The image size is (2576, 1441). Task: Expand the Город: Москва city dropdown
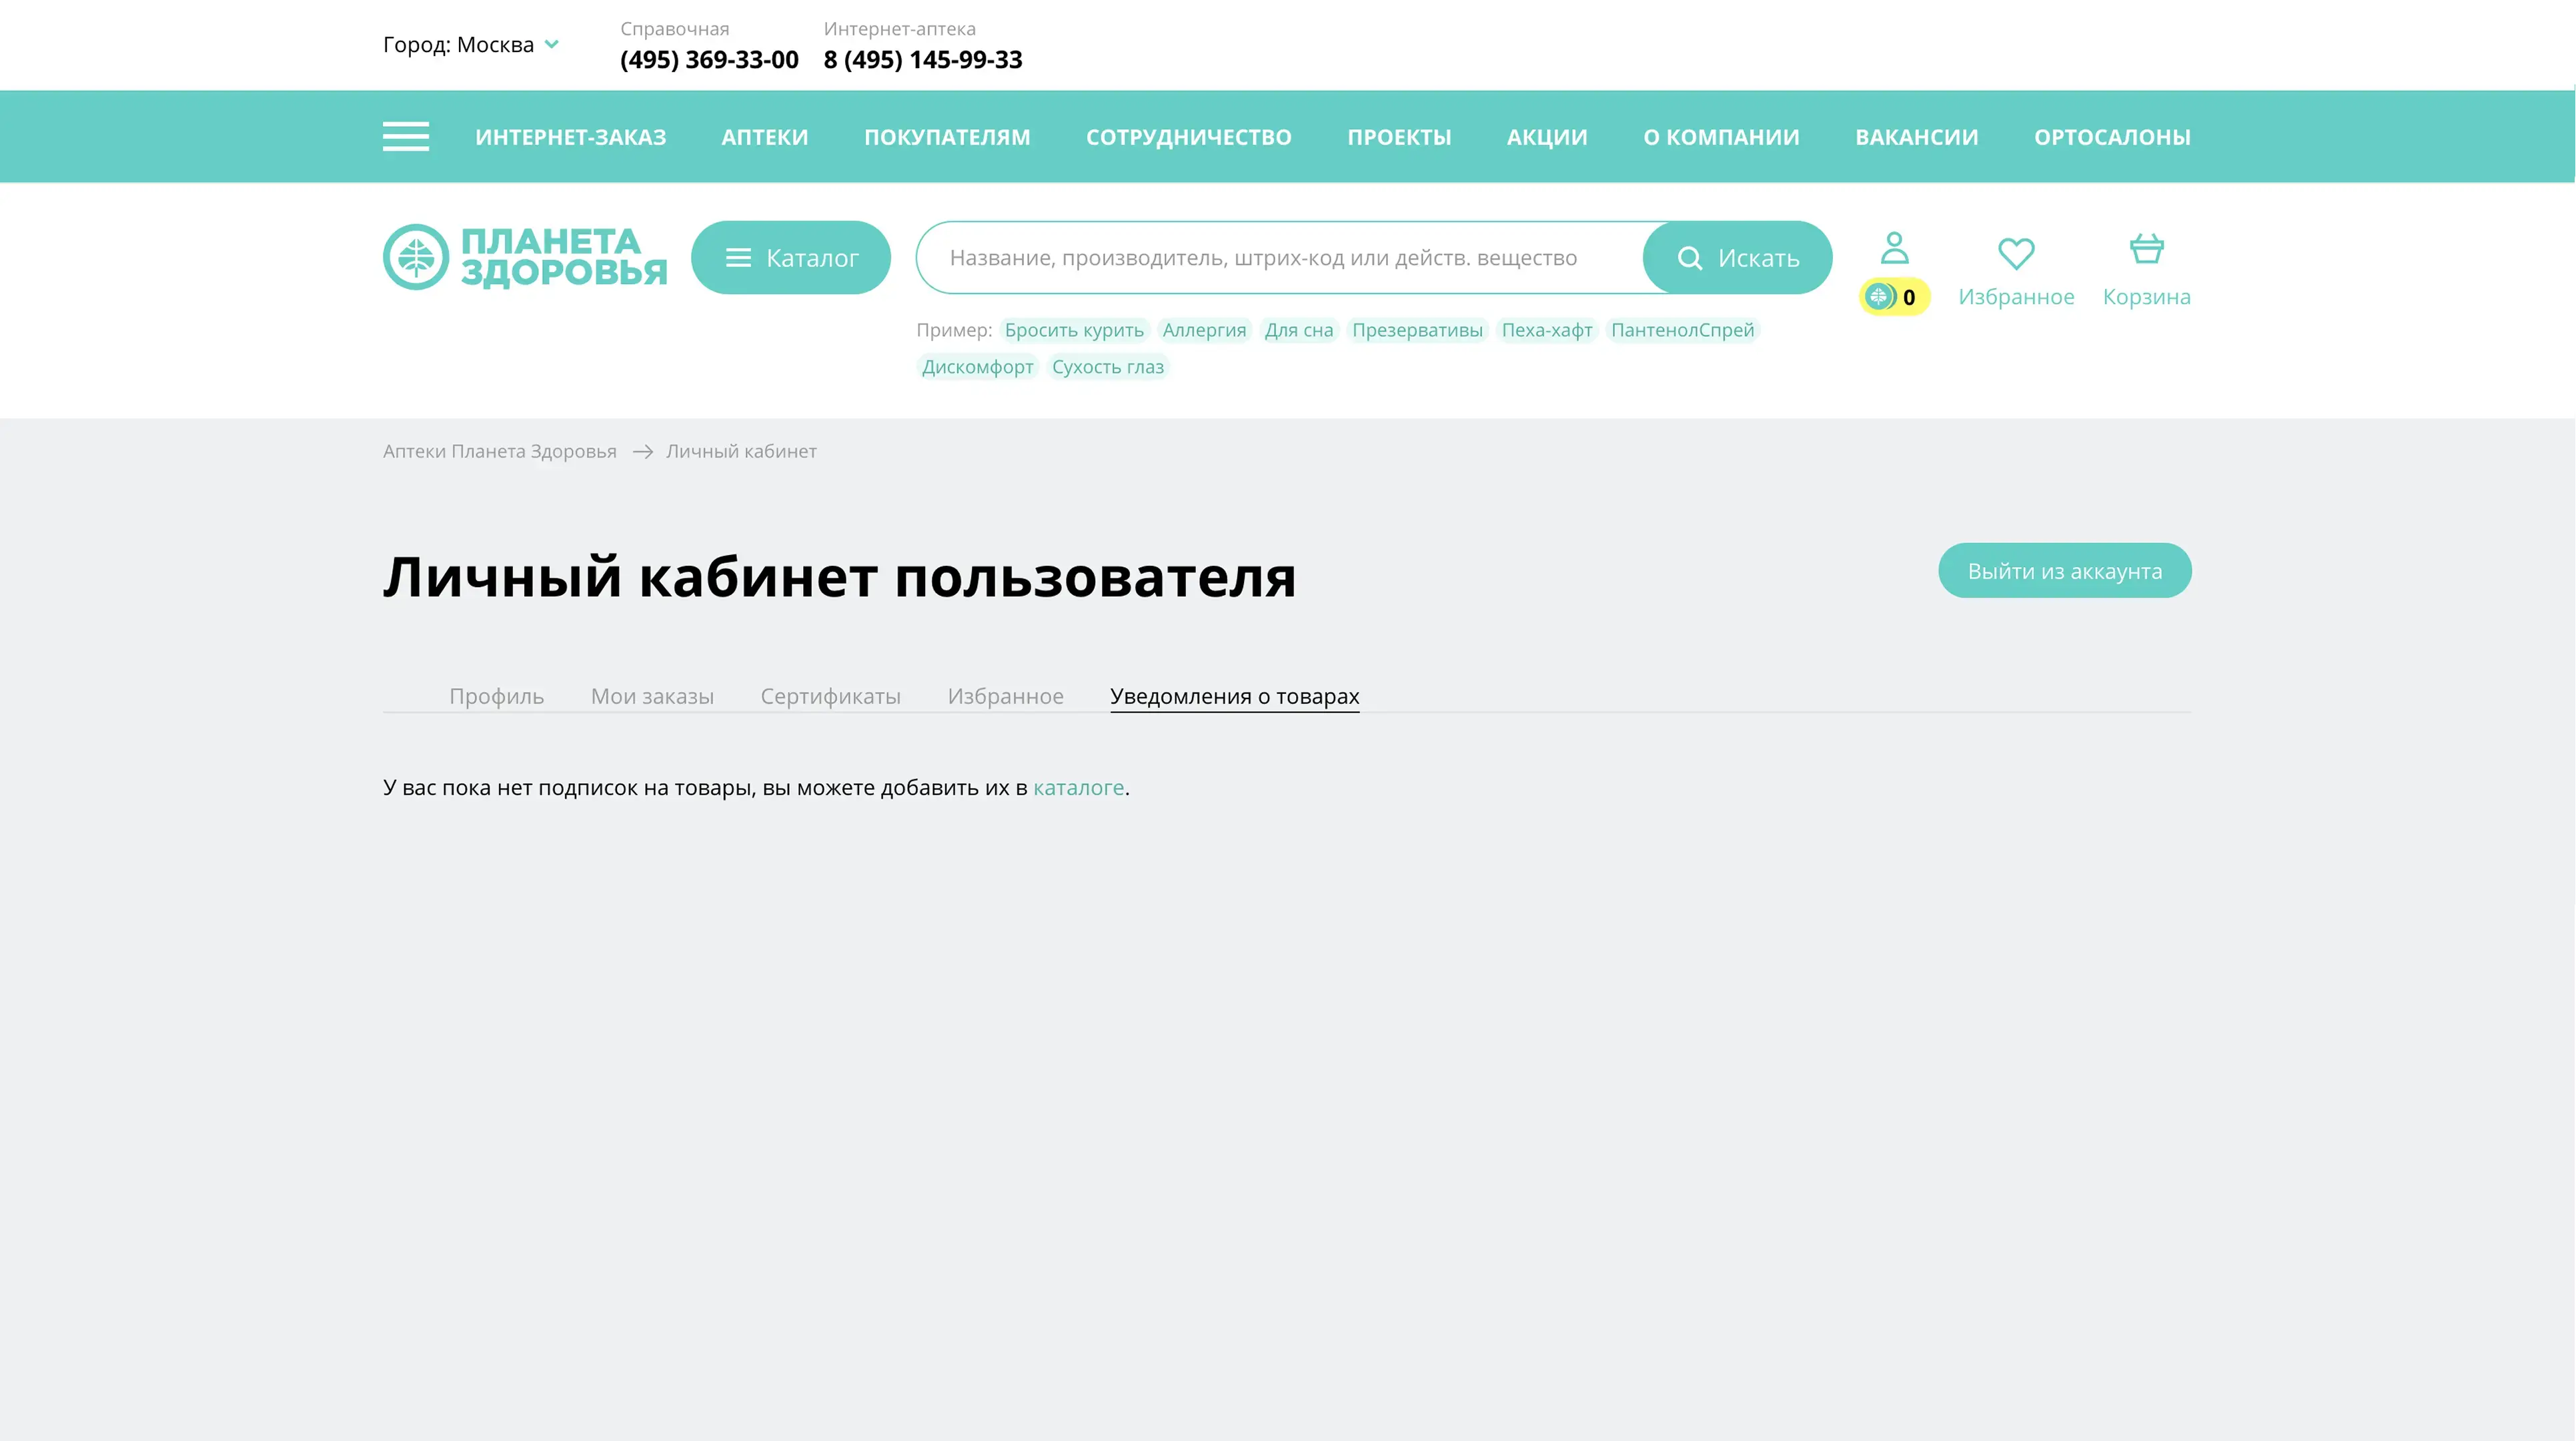(x=459, y=45)
